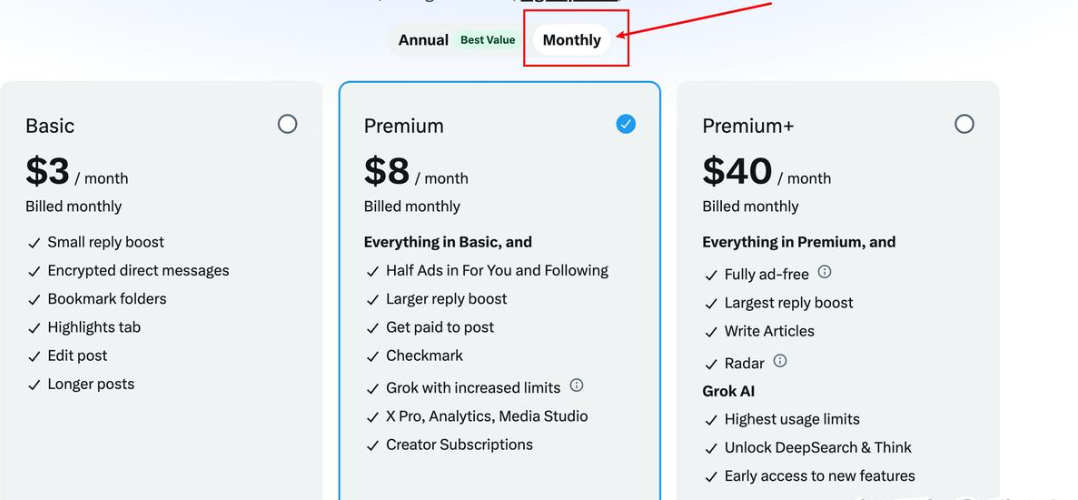
Task: Click the blue checkmark on the Premium card
Action: 626,124
